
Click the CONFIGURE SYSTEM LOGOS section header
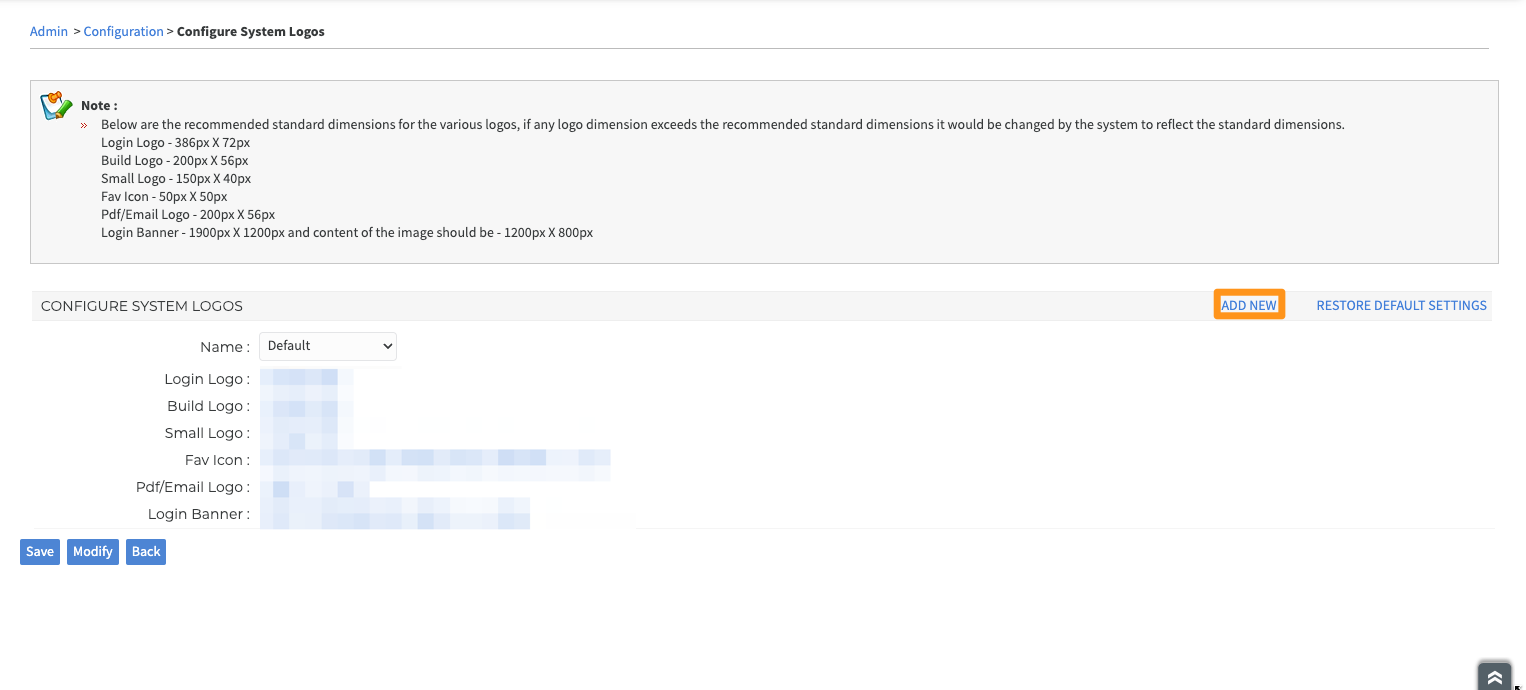click(142, 306)
